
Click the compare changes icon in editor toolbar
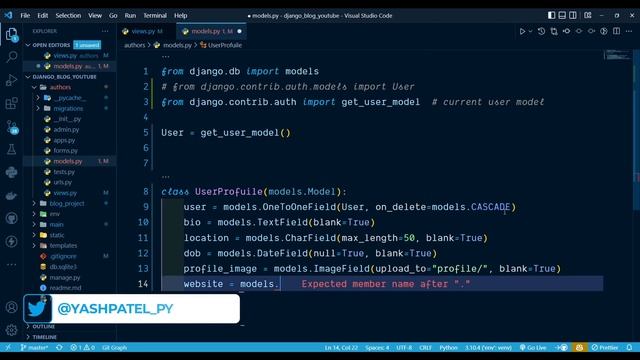click(x=554, y=31)
